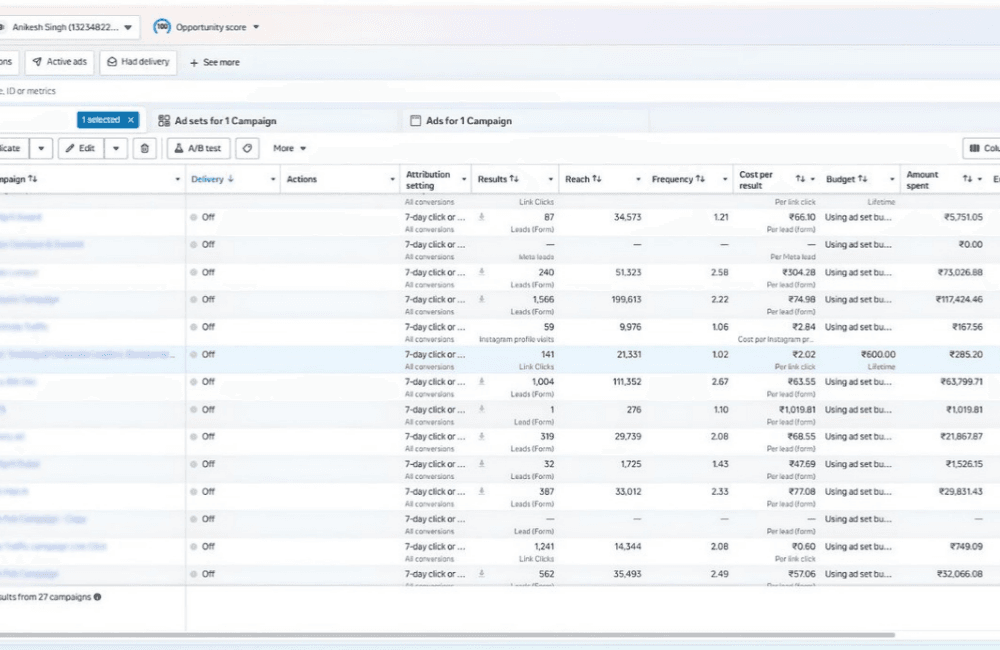The image size is (1000, 650).
Task: Click the Opportunity score 100 circle icon
Action: (x=162, y=27)
